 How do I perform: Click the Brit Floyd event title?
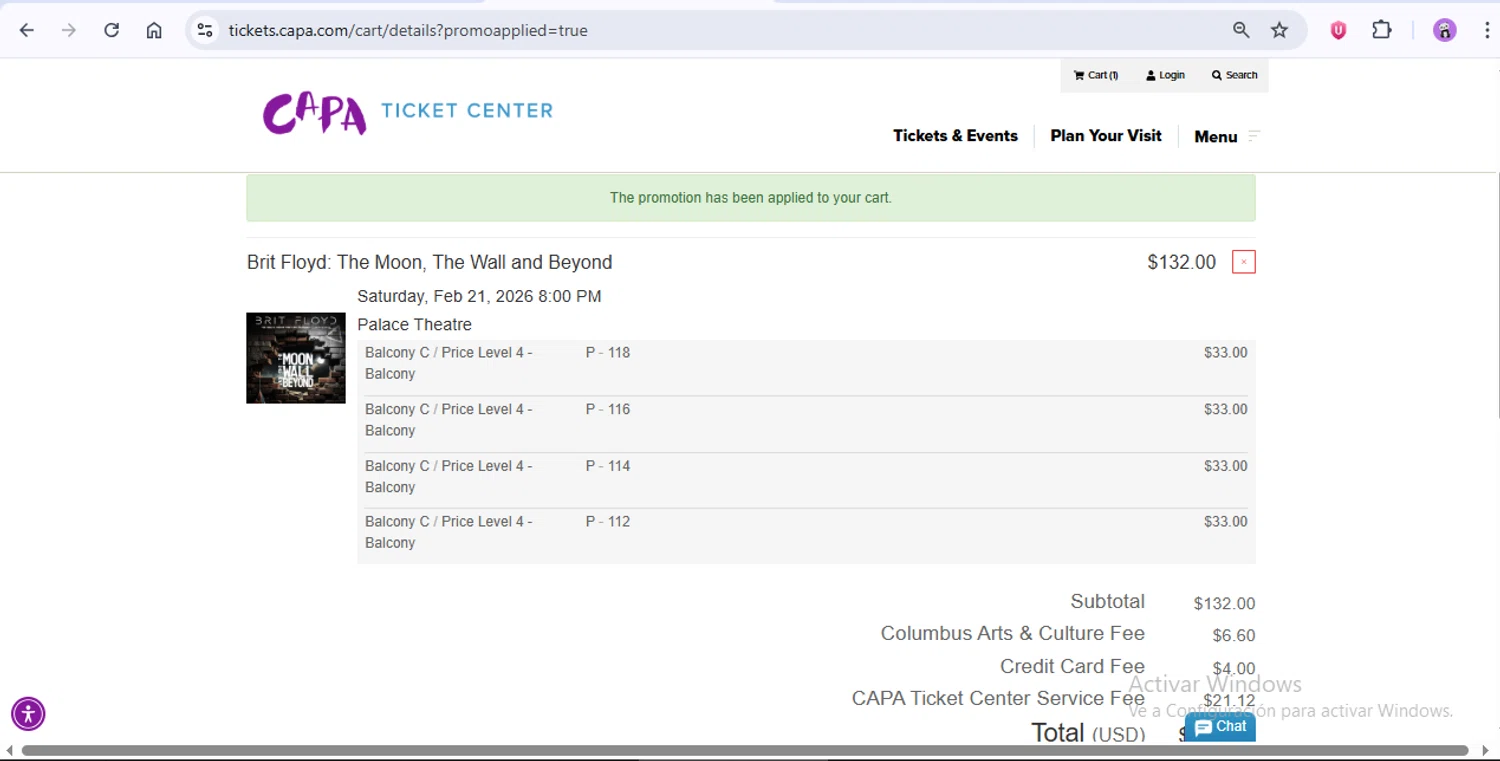pos(430,262)
